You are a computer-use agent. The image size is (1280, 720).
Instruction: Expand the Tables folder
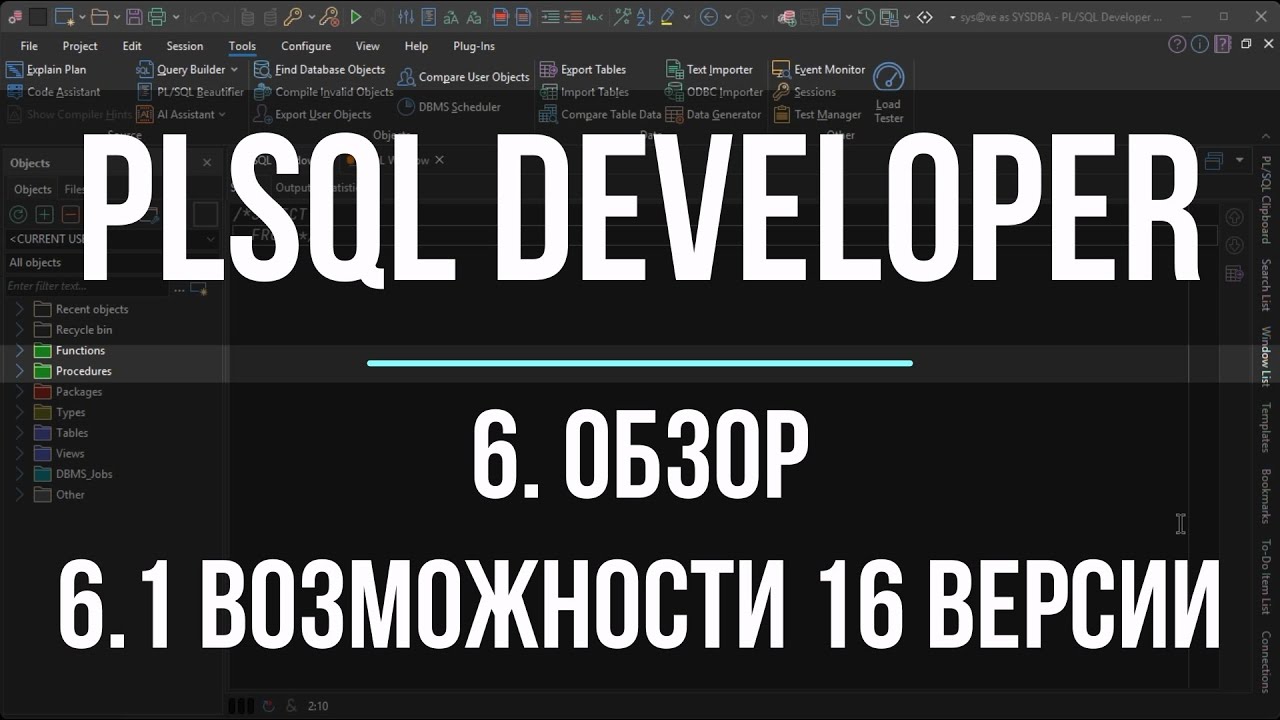(x=19, y=433)
